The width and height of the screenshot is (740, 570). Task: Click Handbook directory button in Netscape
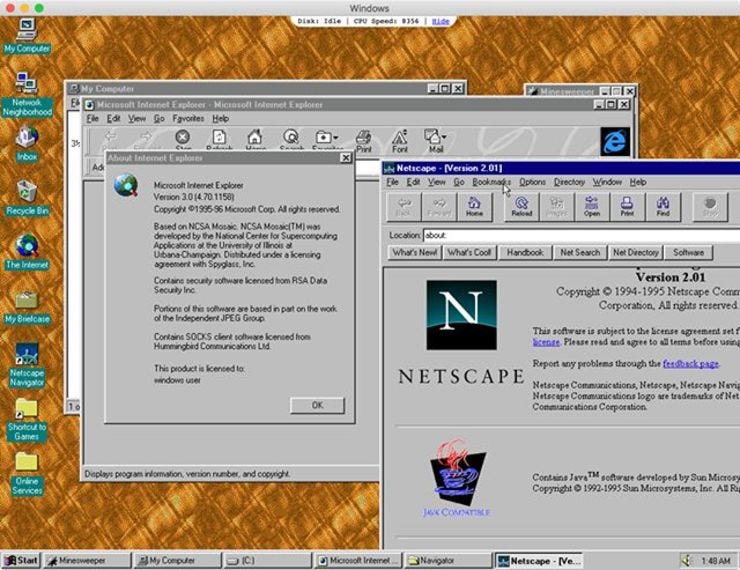coord(525,253)
